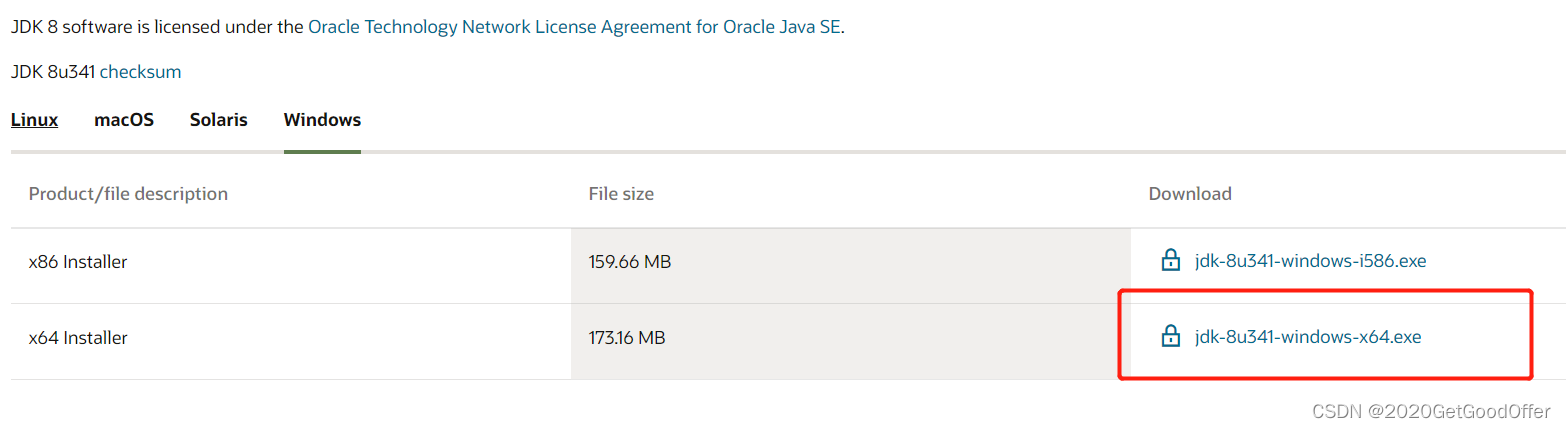Click the x64 Installer row label
1566x428 pixels.
pos(78,338)
